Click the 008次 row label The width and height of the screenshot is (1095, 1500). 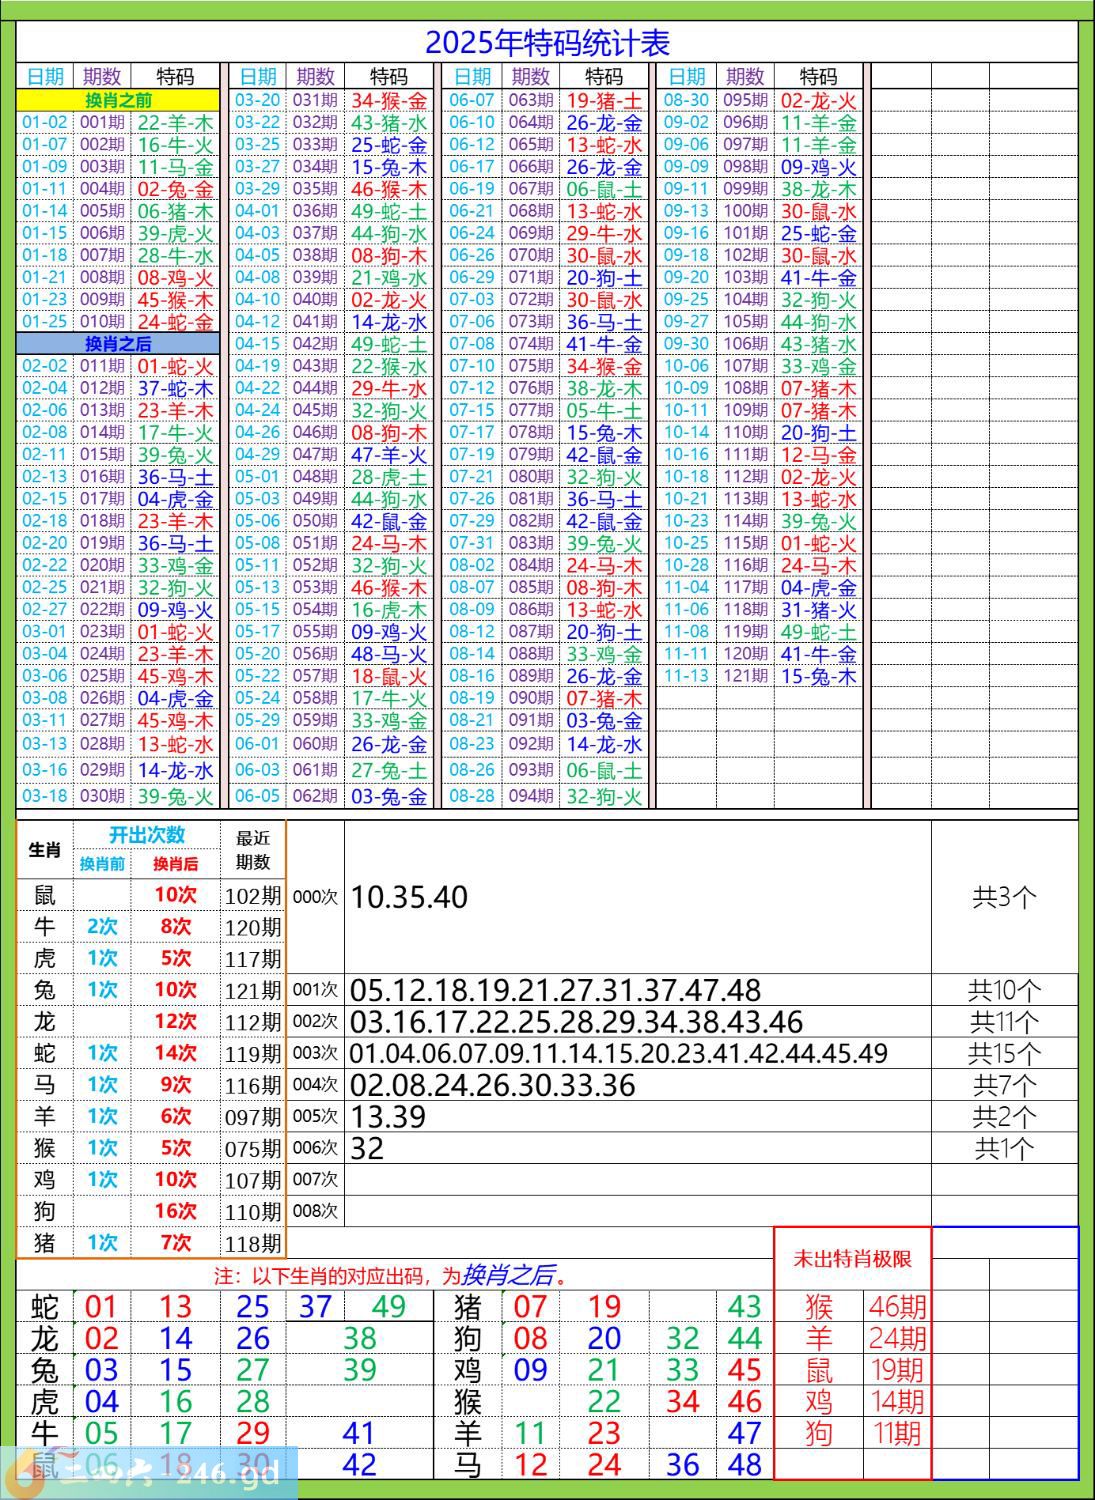(x=315, y=1211)
